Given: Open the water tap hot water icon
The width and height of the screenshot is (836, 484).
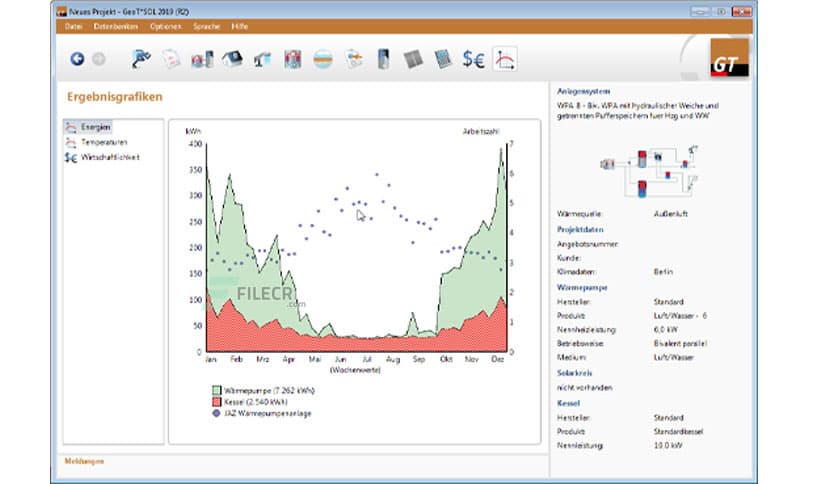Looking at the screenshot, I should point(262,59).
